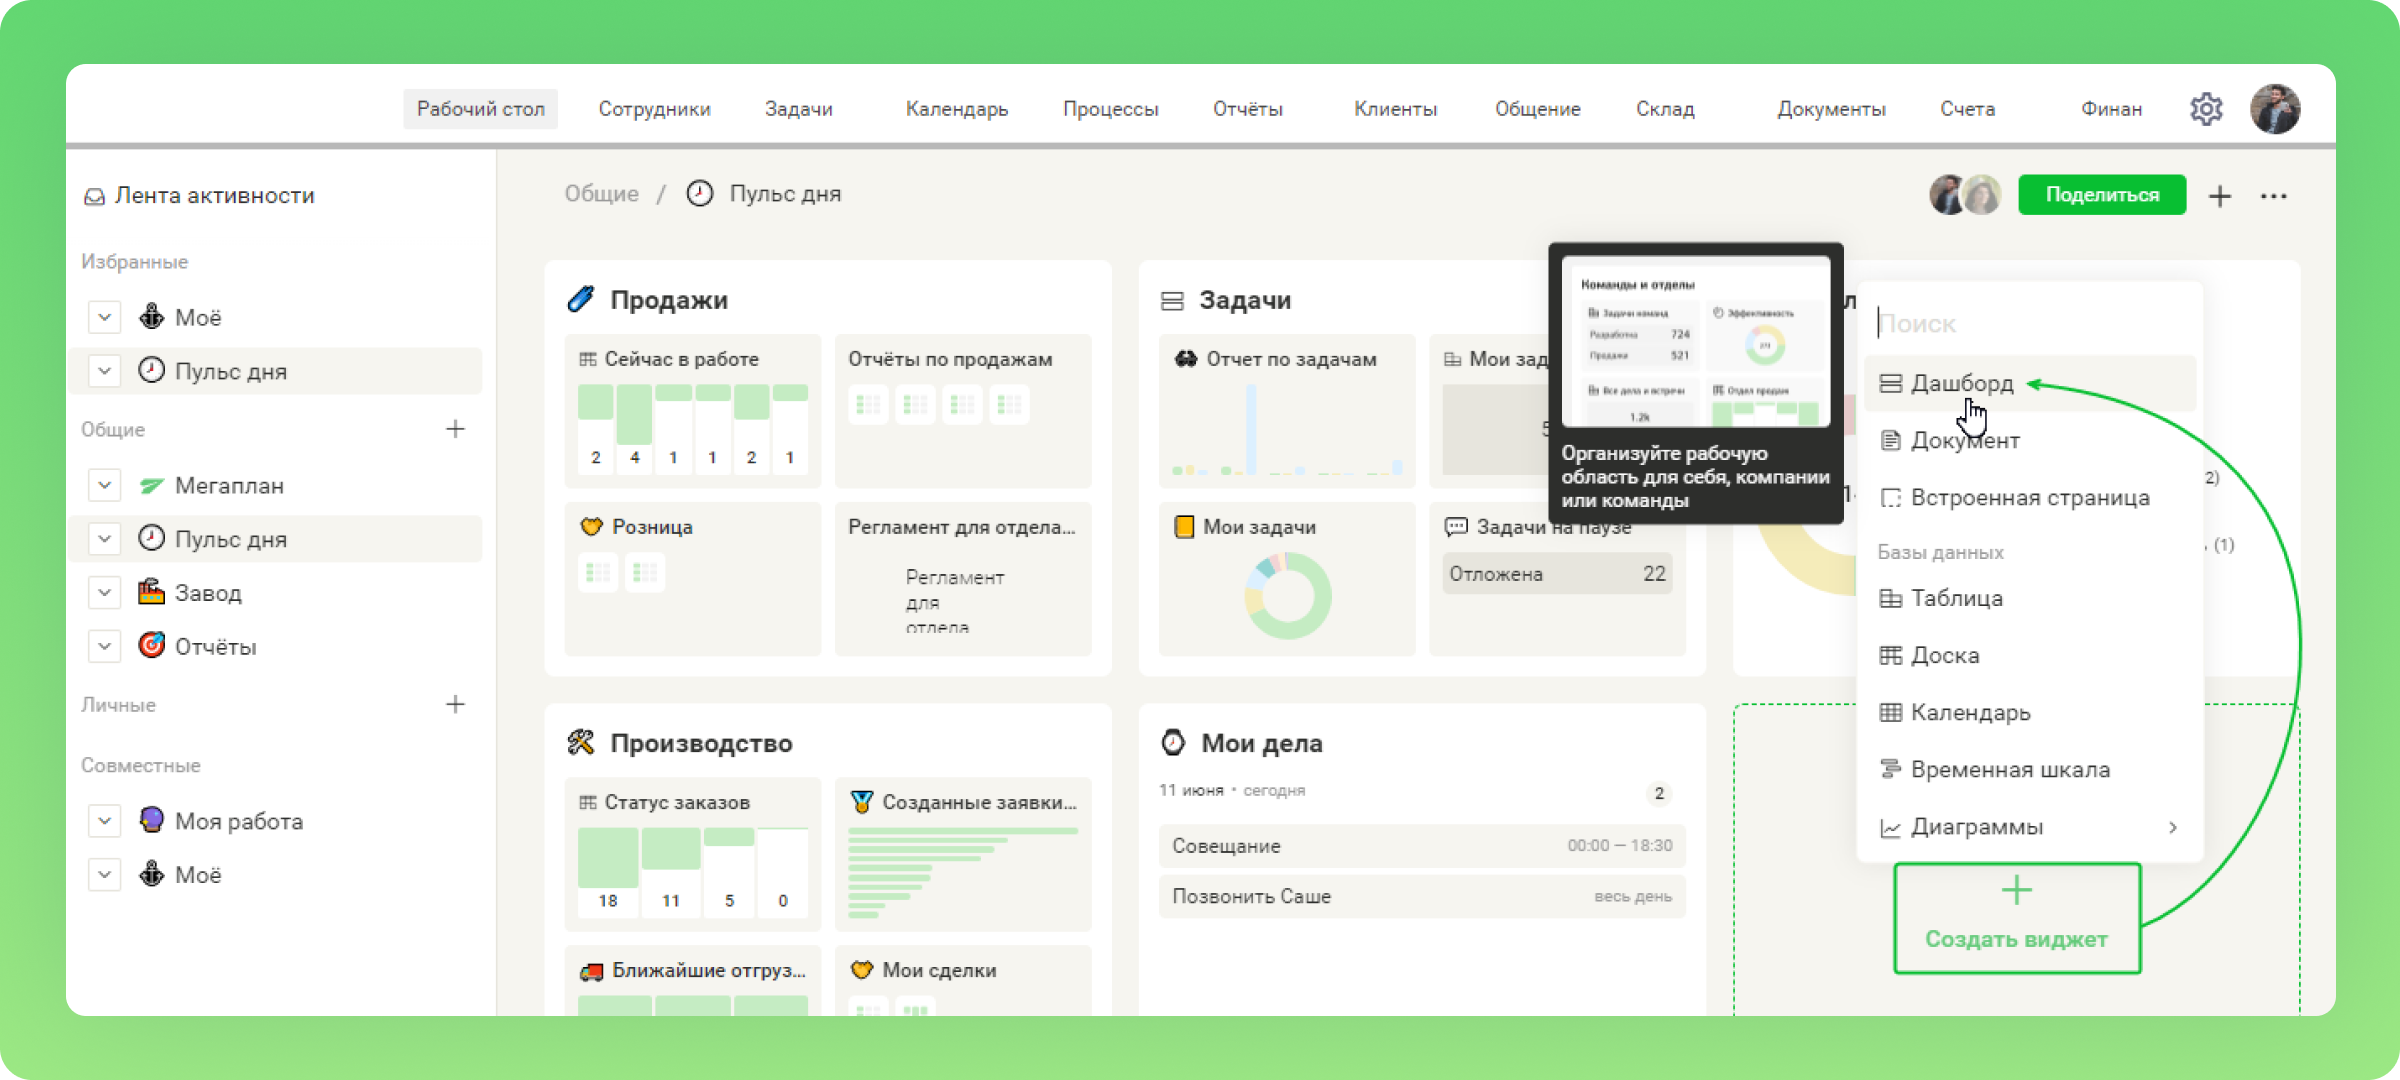Open the Мои сделки widget
Image resolution: width=2400 pixels, height=1080 pixels.
(x=963, y=980)
